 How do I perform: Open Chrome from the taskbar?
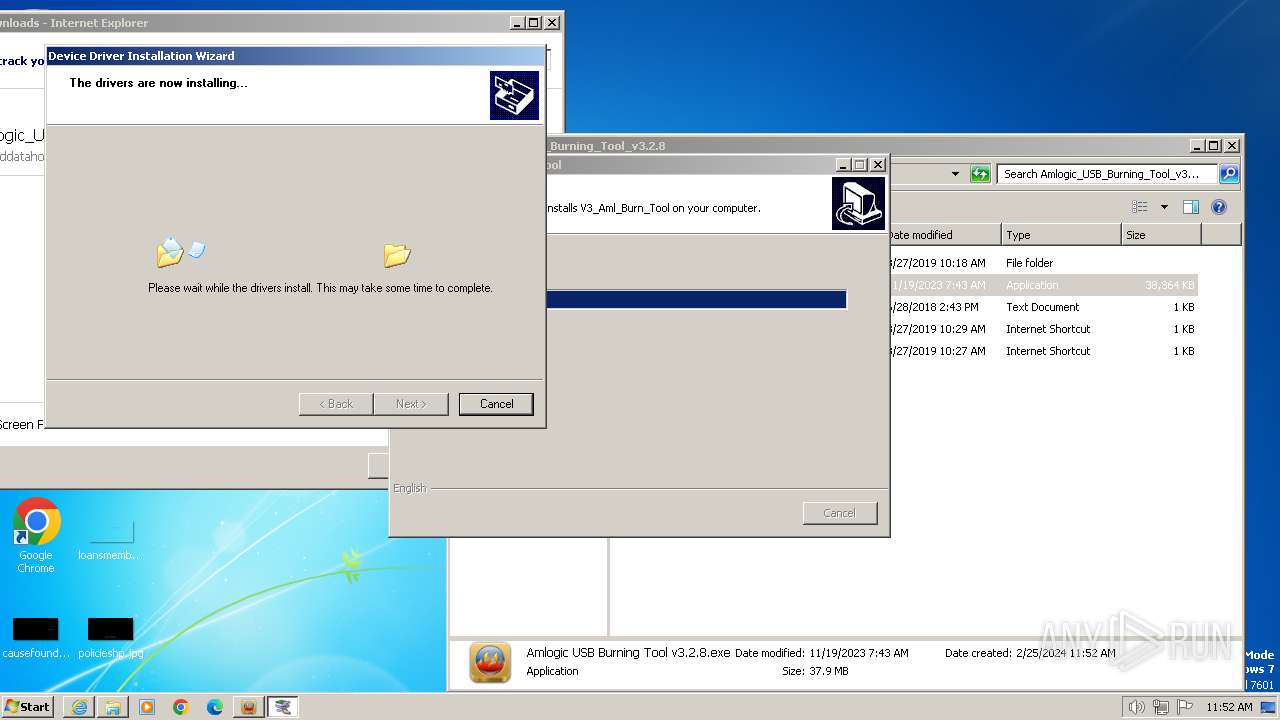point(181,707)
